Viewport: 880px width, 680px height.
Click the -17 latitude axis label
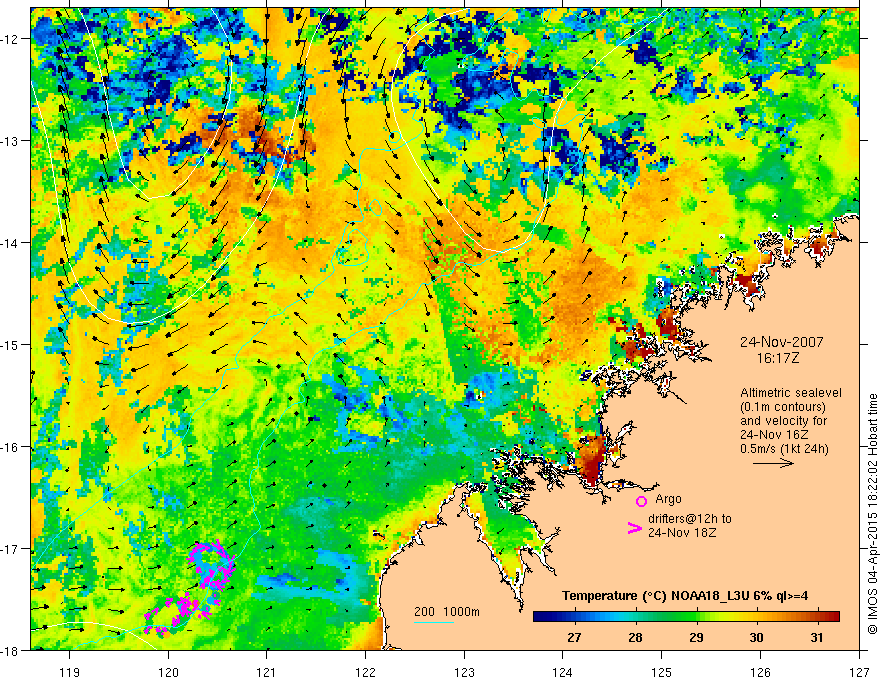pos(10,548)
